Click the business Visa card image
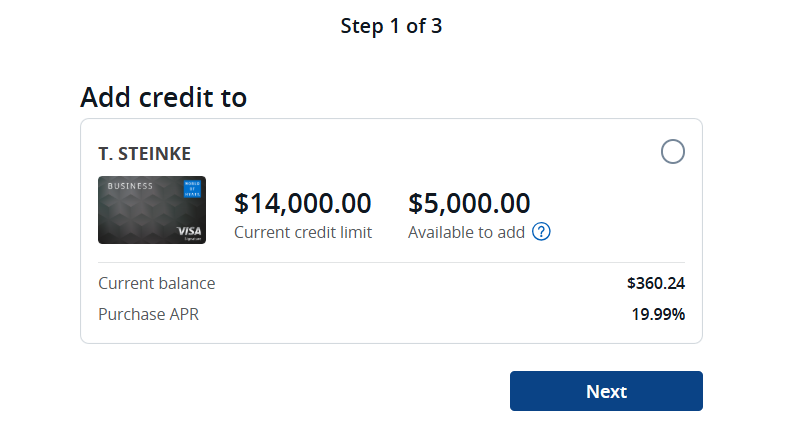Image resolution: width=785 pixels, height=439 pixels. [x=152, y=210]
